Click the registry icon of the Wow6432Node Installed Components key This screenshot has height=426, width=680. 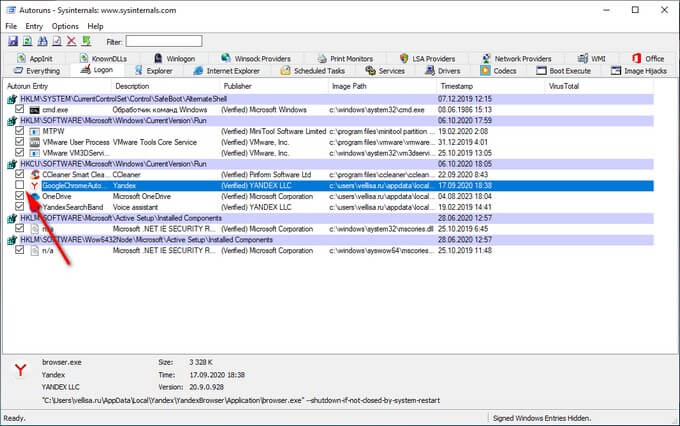point(12,240)
